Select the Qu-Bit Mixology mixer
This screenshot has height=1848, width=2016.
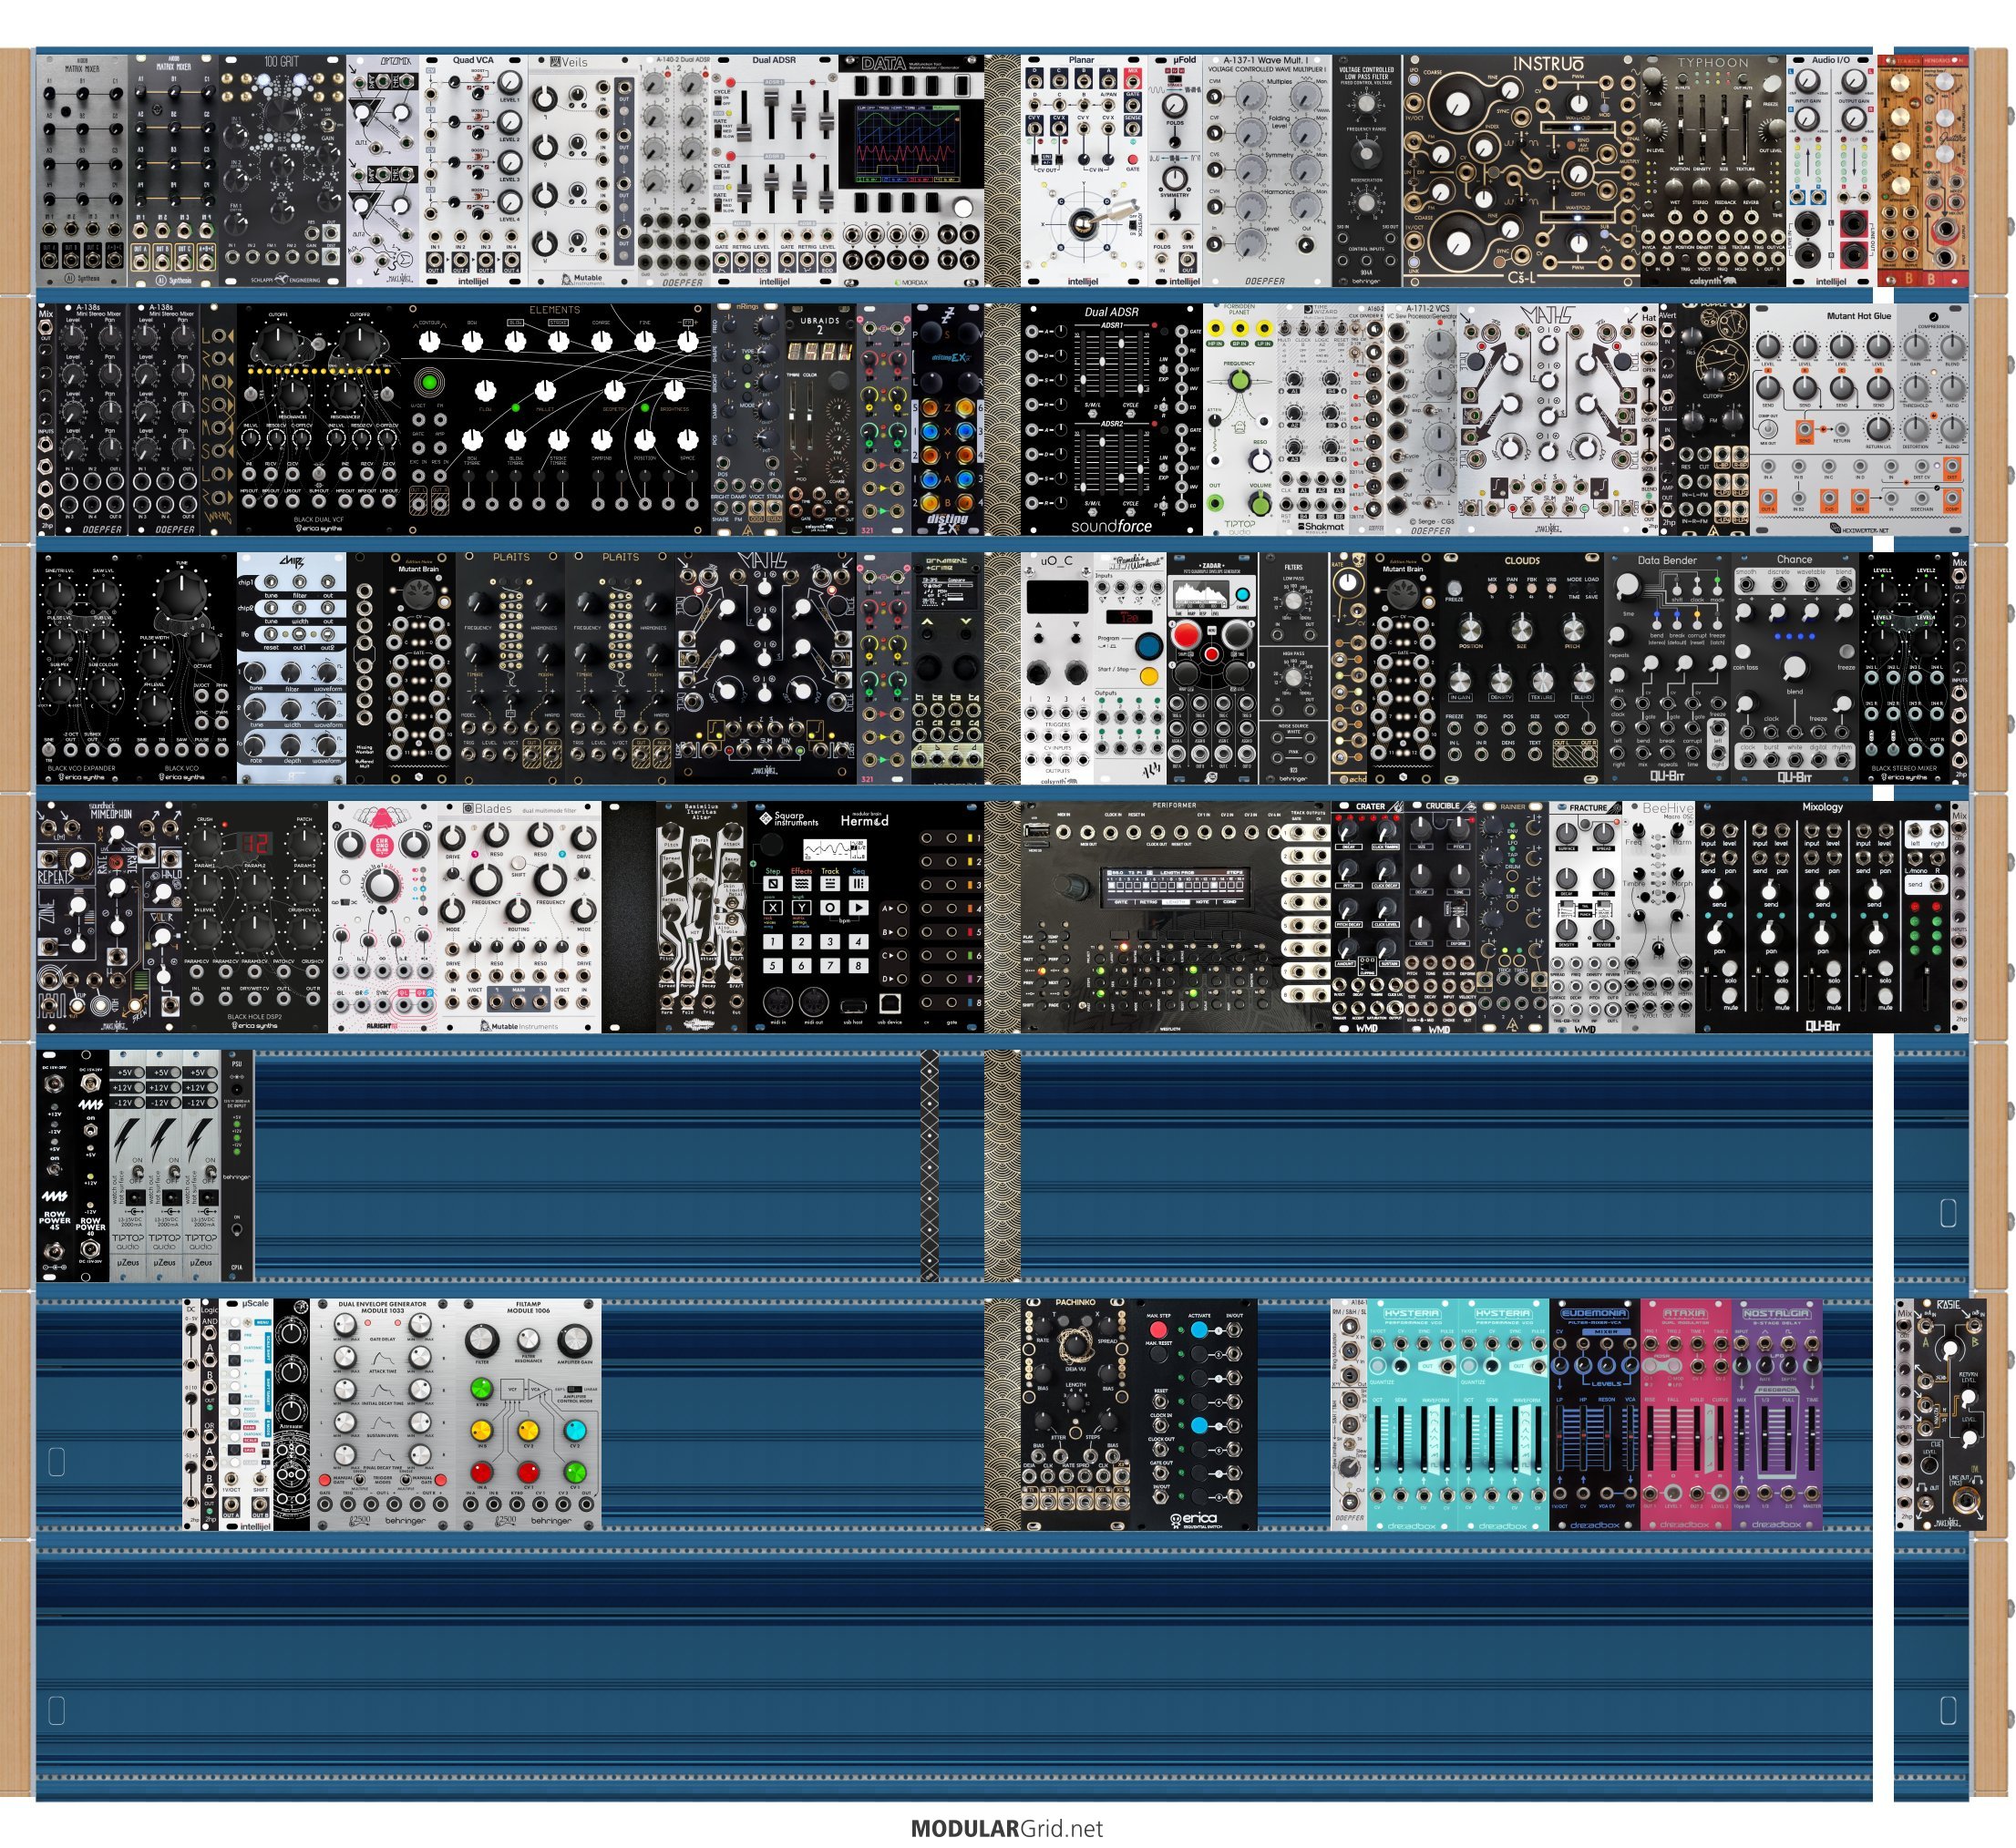[1821, 917]
